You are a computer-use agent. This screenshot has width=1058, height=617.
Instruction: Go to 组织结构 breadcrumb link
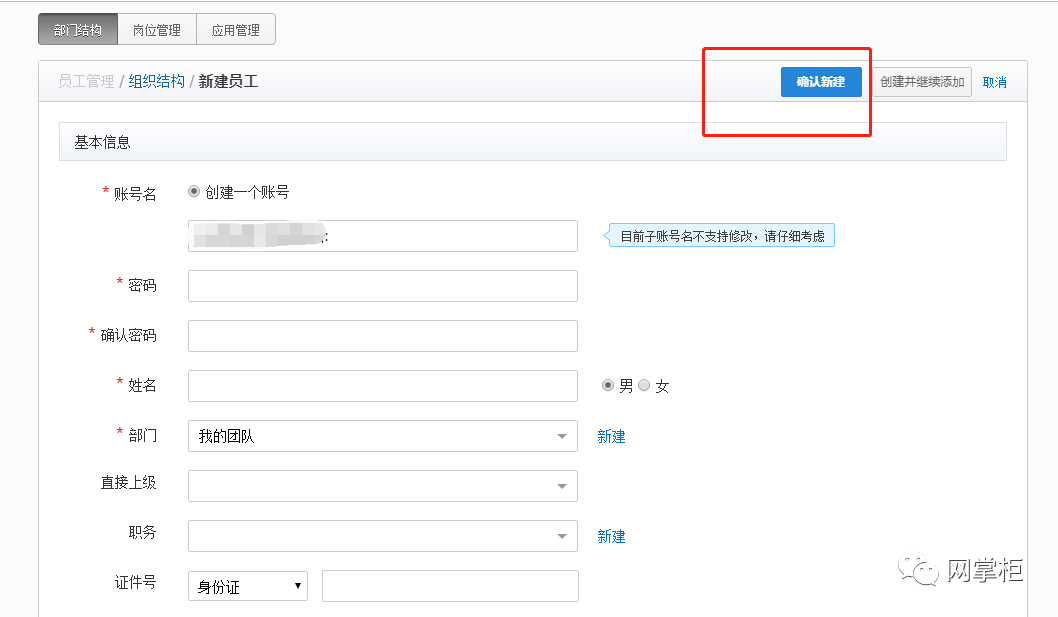pos(157,82)
